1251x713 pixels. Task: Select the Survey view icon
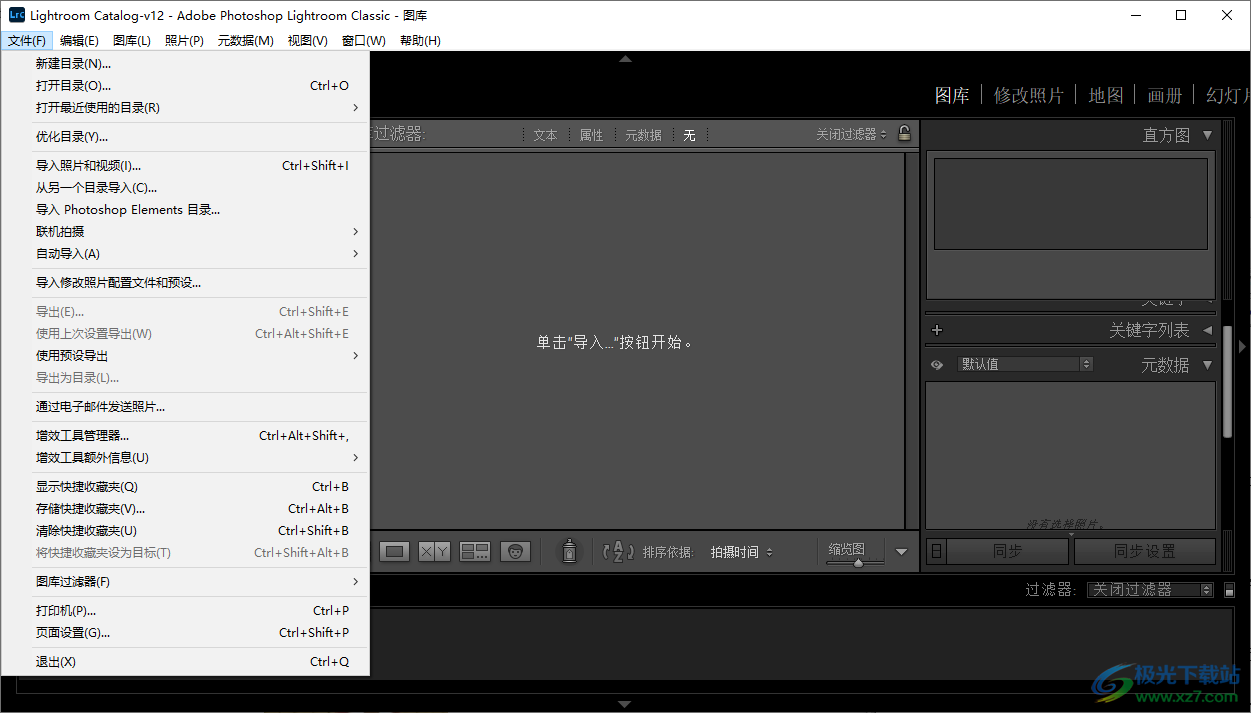475,551
